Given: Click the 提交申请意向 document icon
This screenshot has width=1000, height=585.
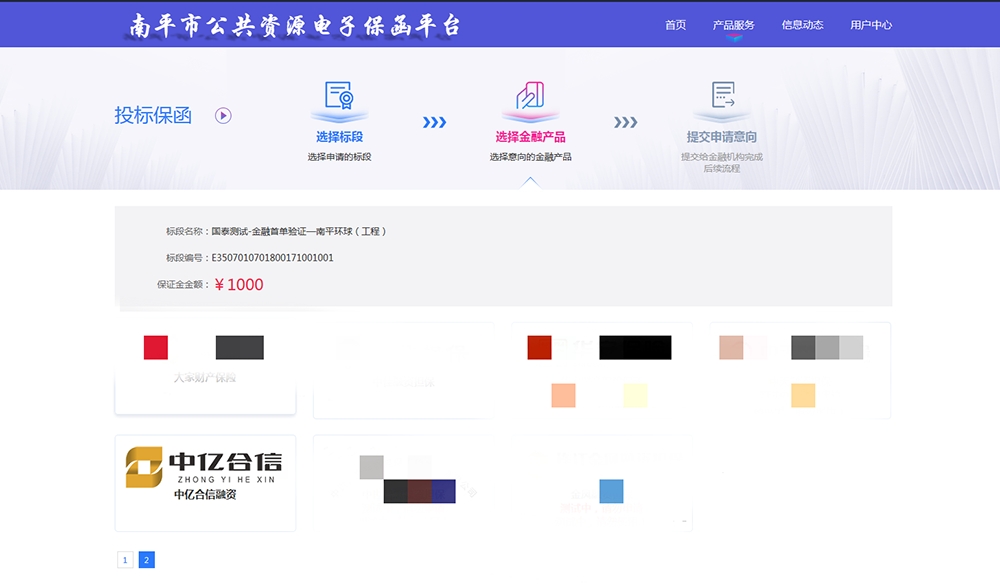Looking at the screenshot, I should click(722, 96).
